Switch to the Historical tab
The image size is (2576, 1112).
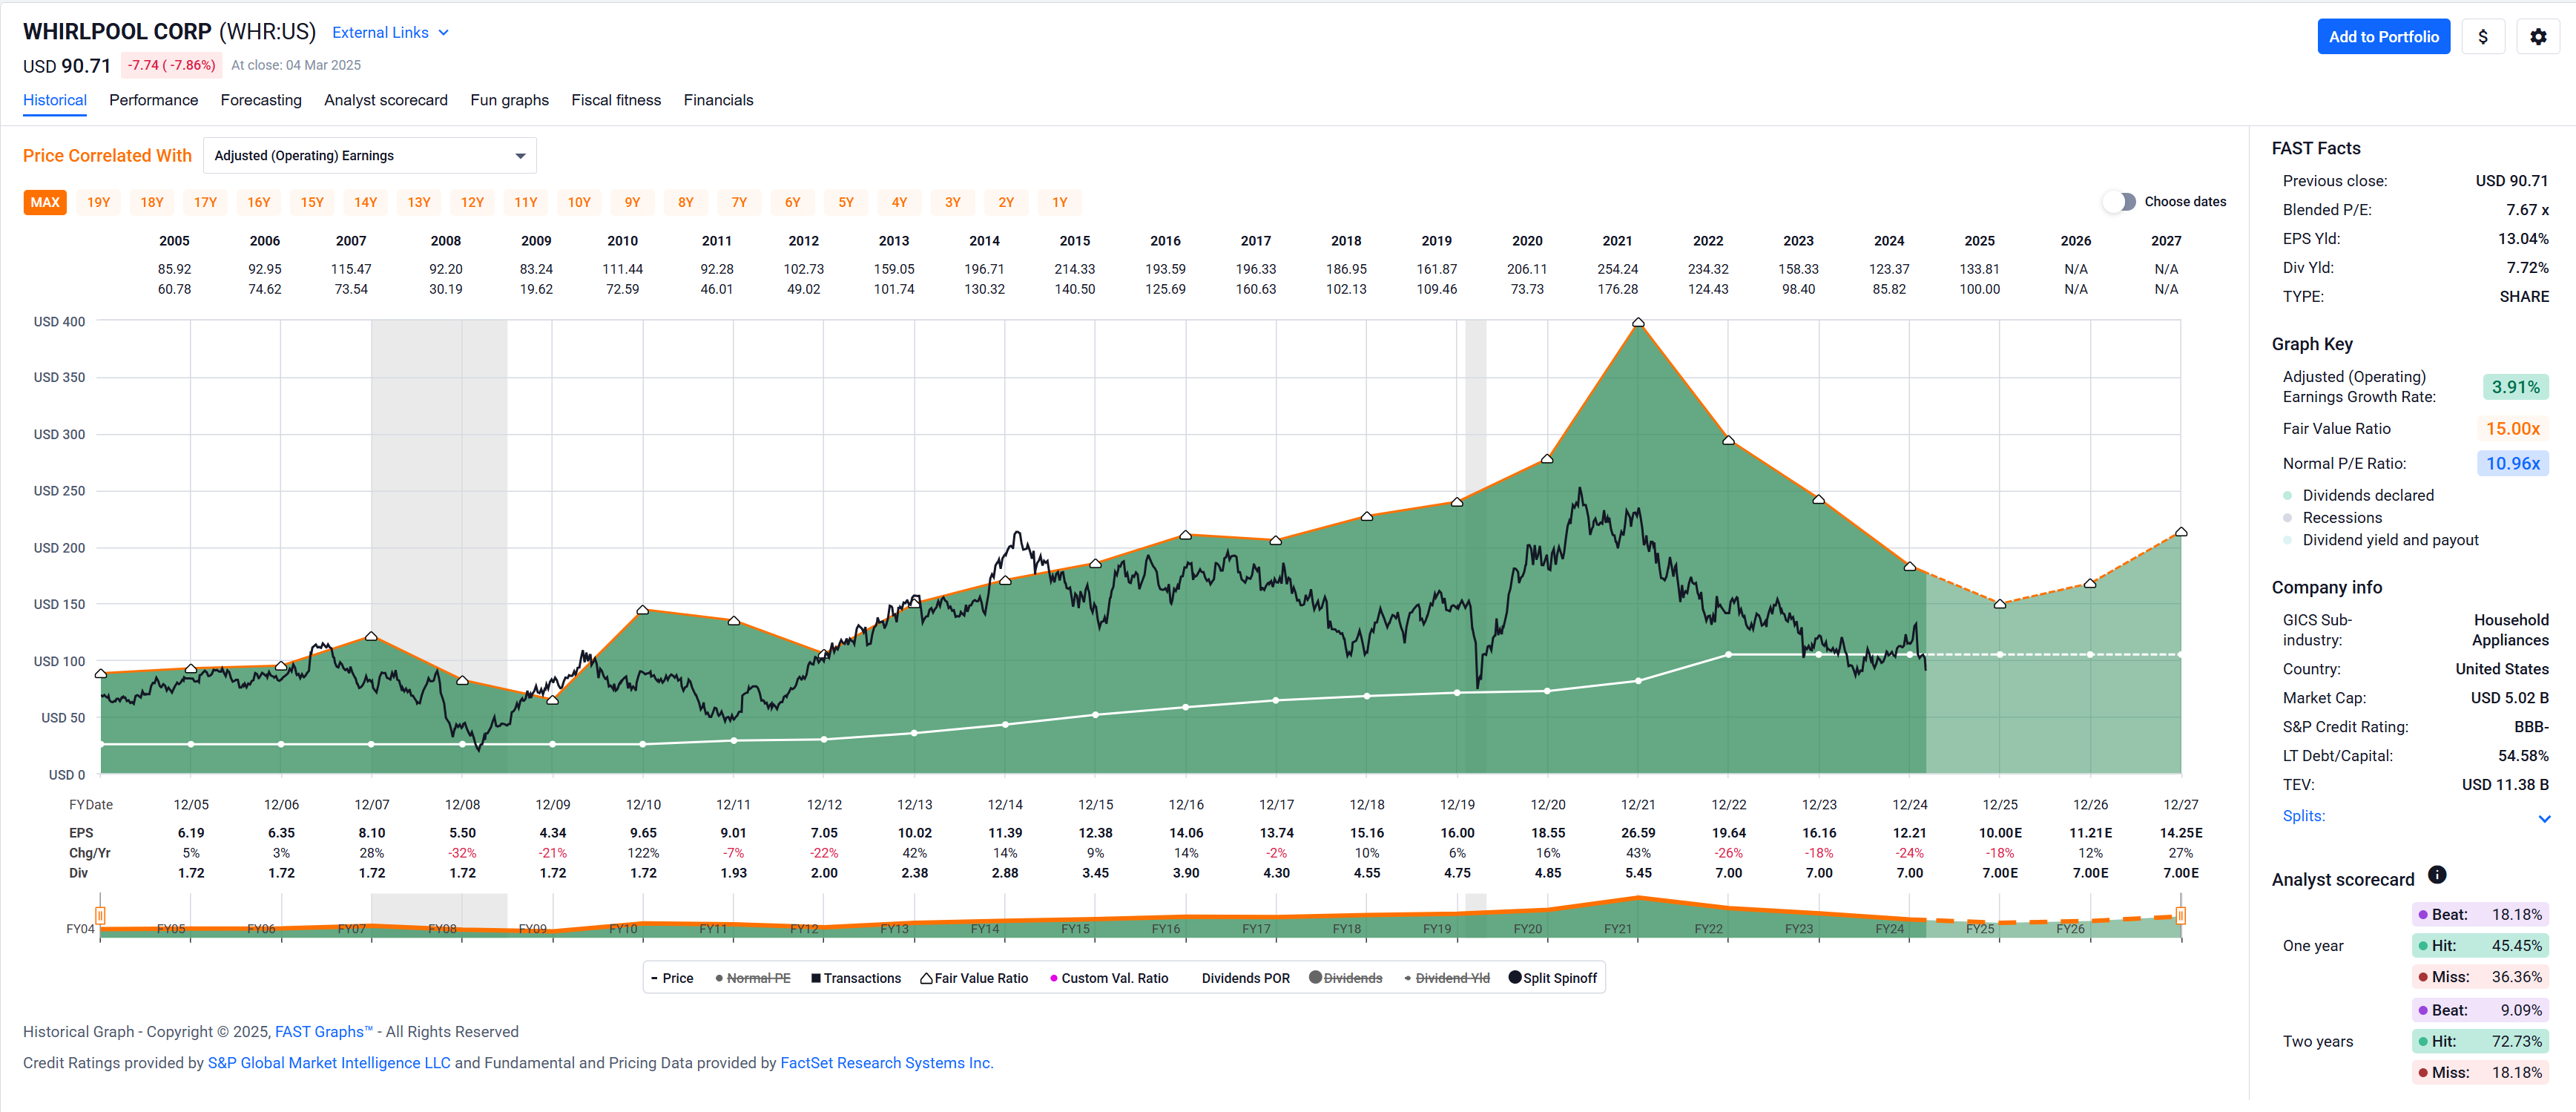coord(55,100)
